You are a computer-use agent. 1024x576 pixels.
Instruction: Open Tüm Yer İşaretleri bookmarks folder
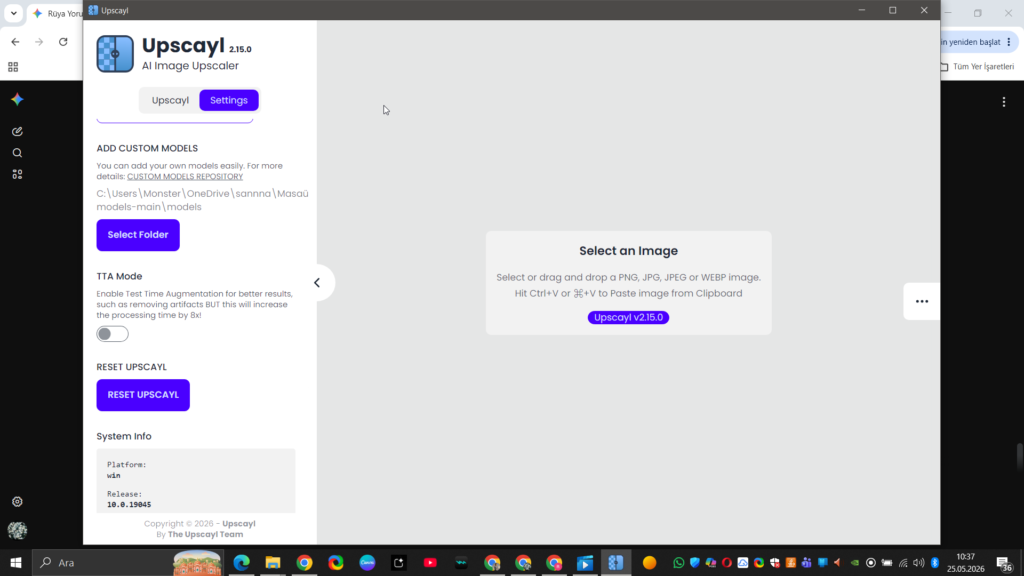click(978, 67)
